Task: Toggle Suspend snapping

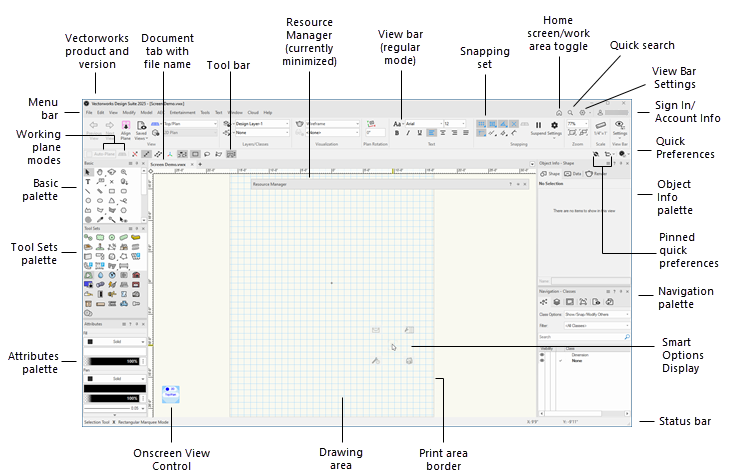Action: [539, 126]
